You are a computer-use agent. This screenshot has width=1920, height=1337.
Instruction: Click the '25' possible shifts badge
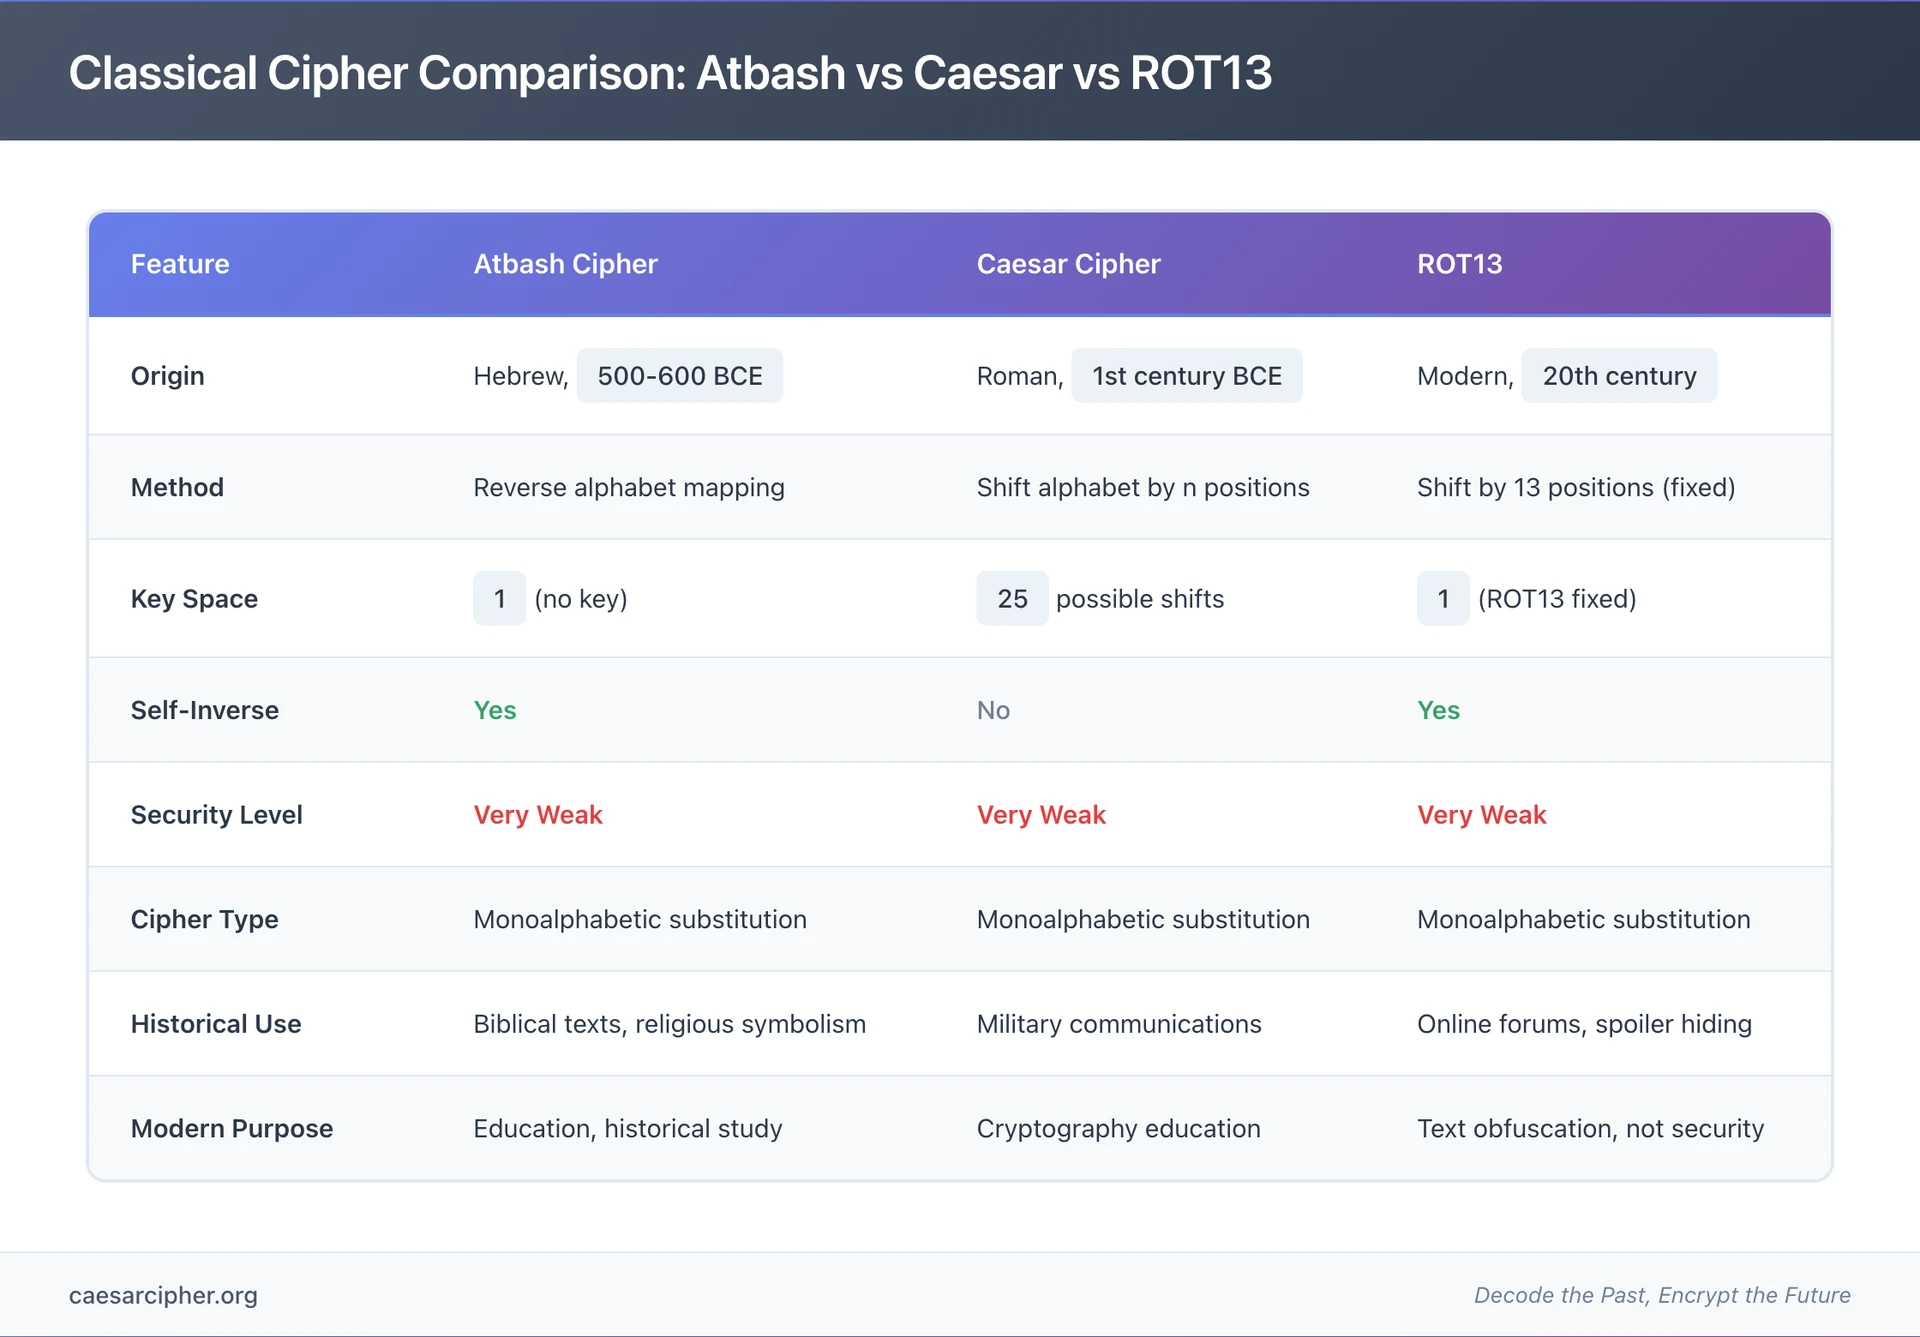(1012, 598)
